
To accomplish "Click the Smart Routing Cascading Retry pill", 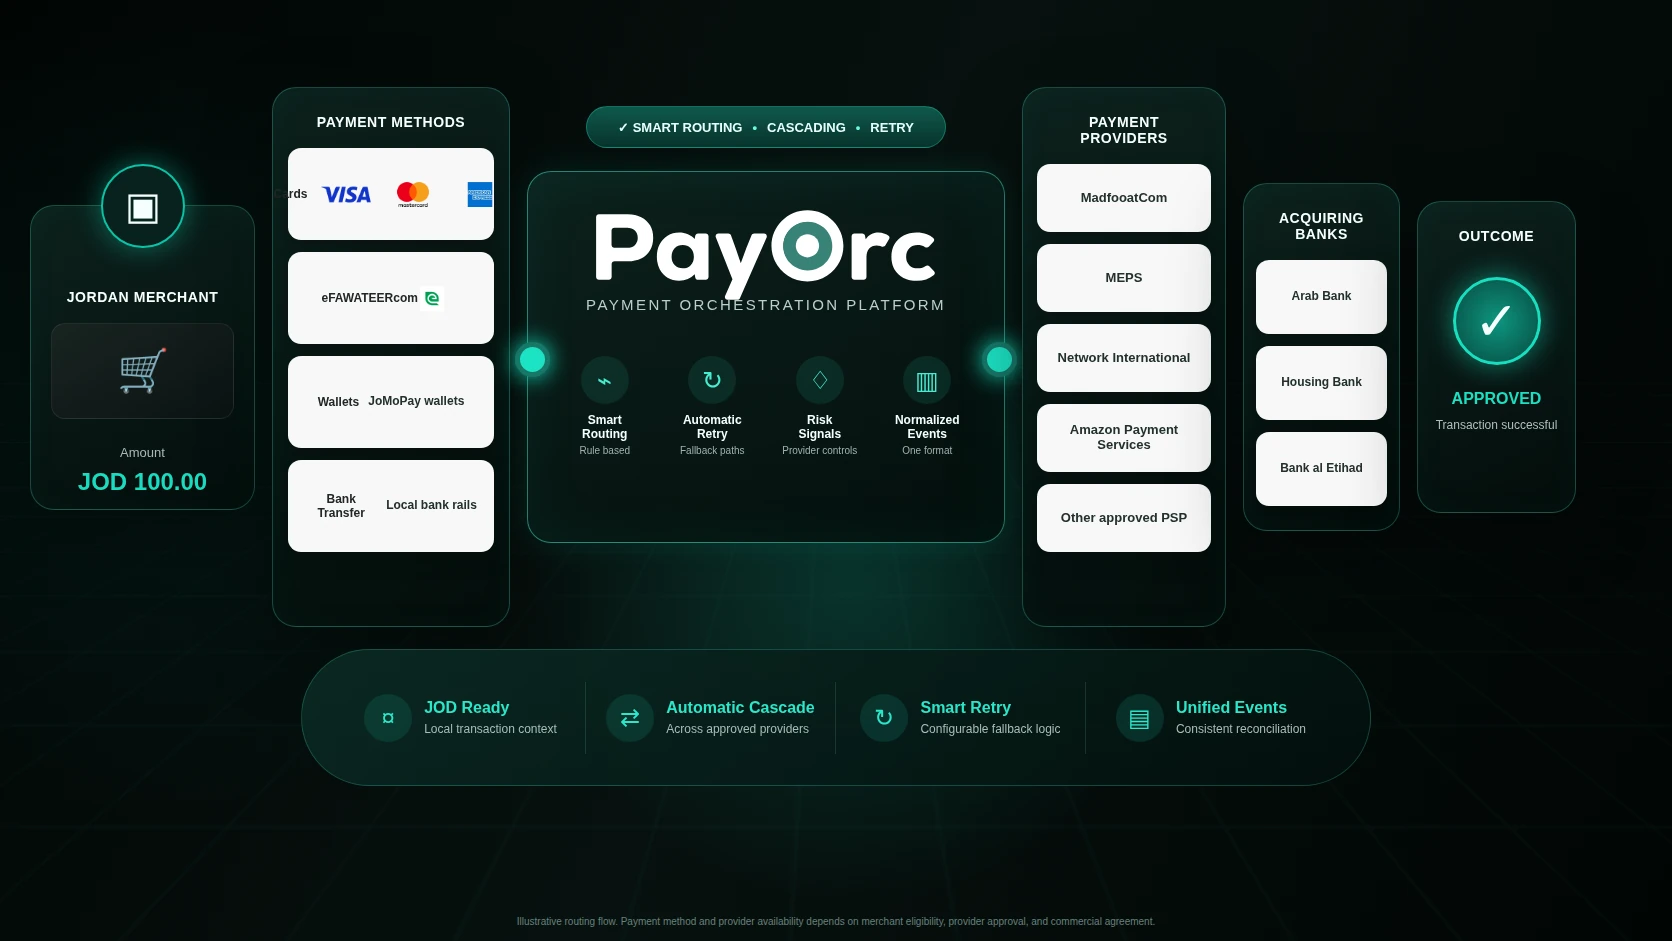I will point(766,127).
